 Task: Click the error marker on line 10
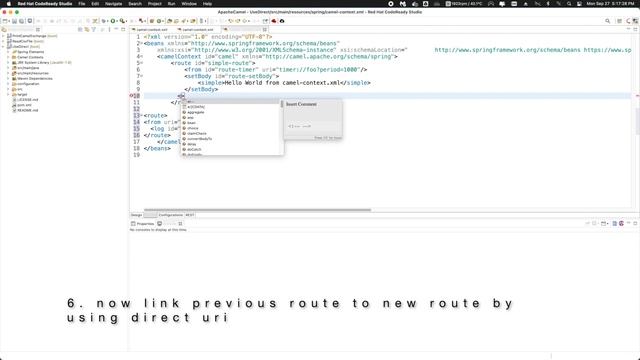[131, 96]
